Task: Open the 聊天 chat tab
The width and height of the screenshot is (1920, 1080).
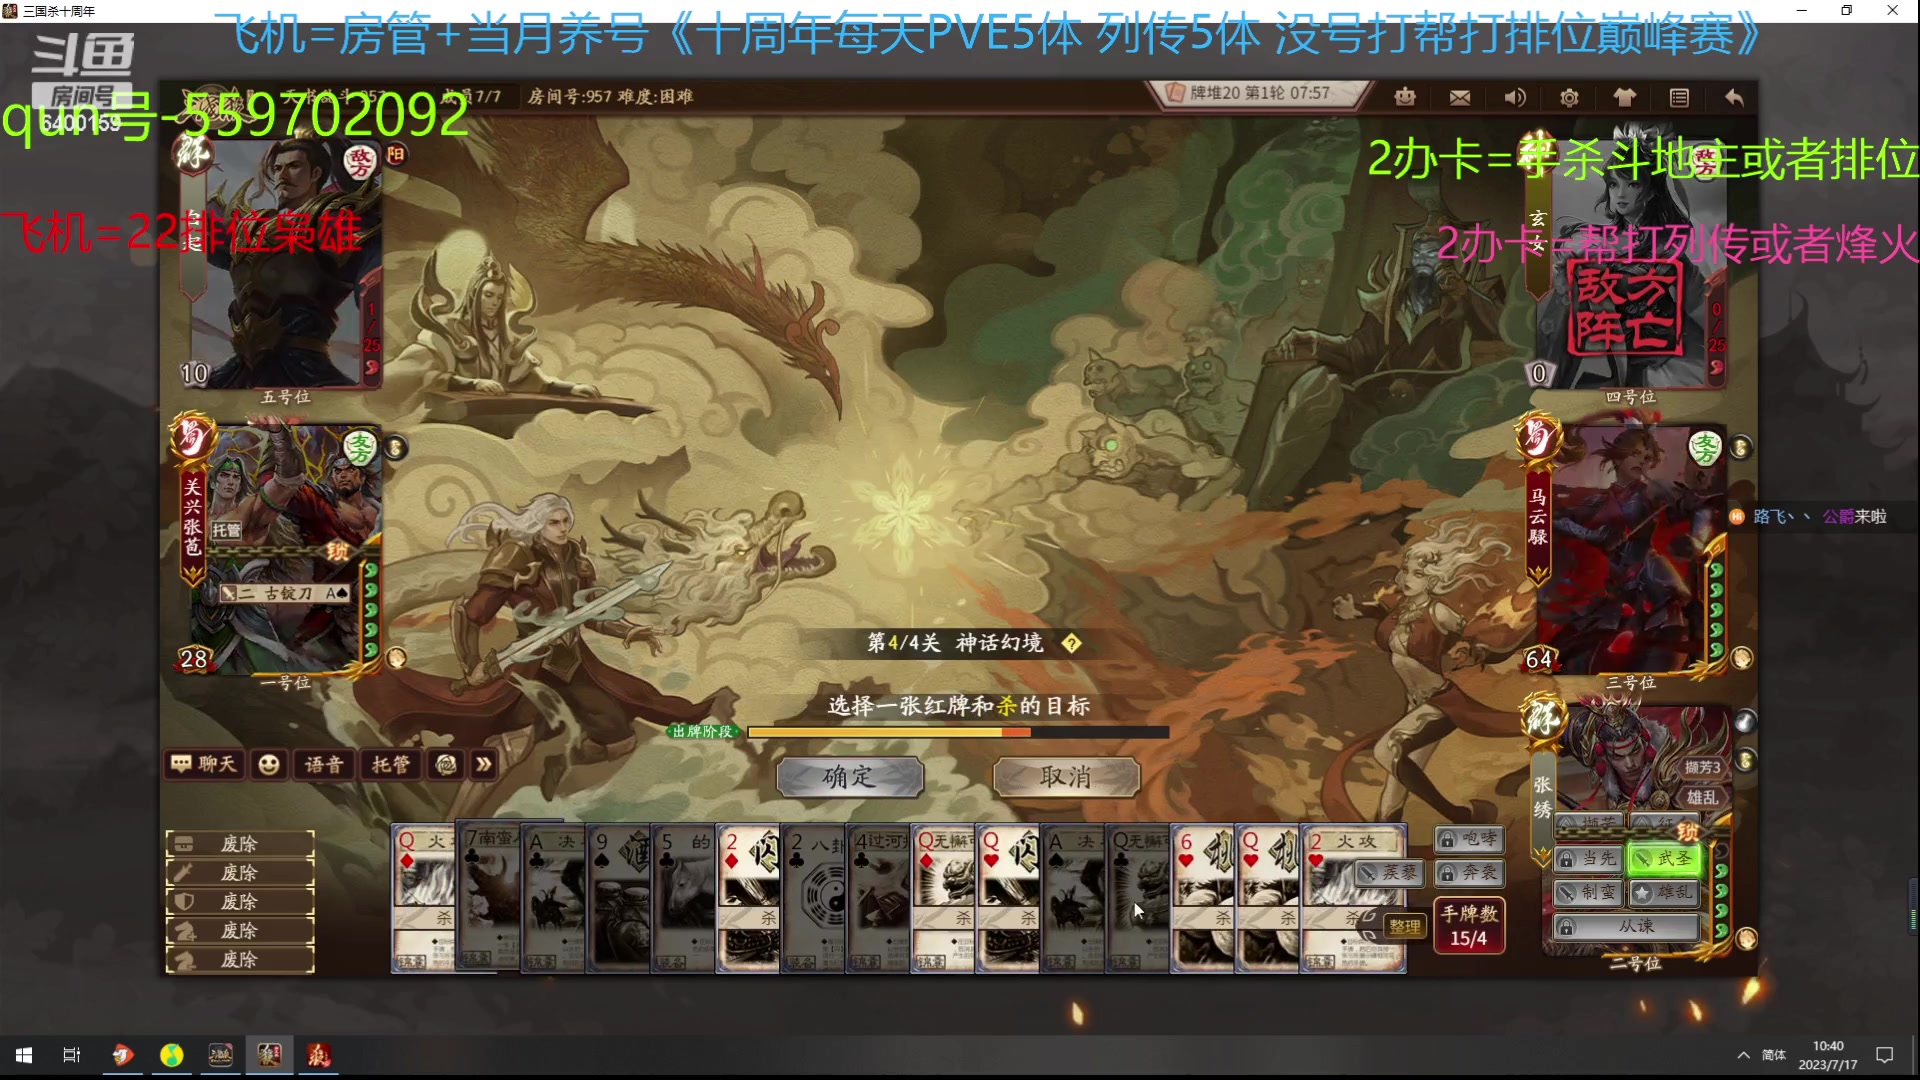Action: click(x=205, y=765)
